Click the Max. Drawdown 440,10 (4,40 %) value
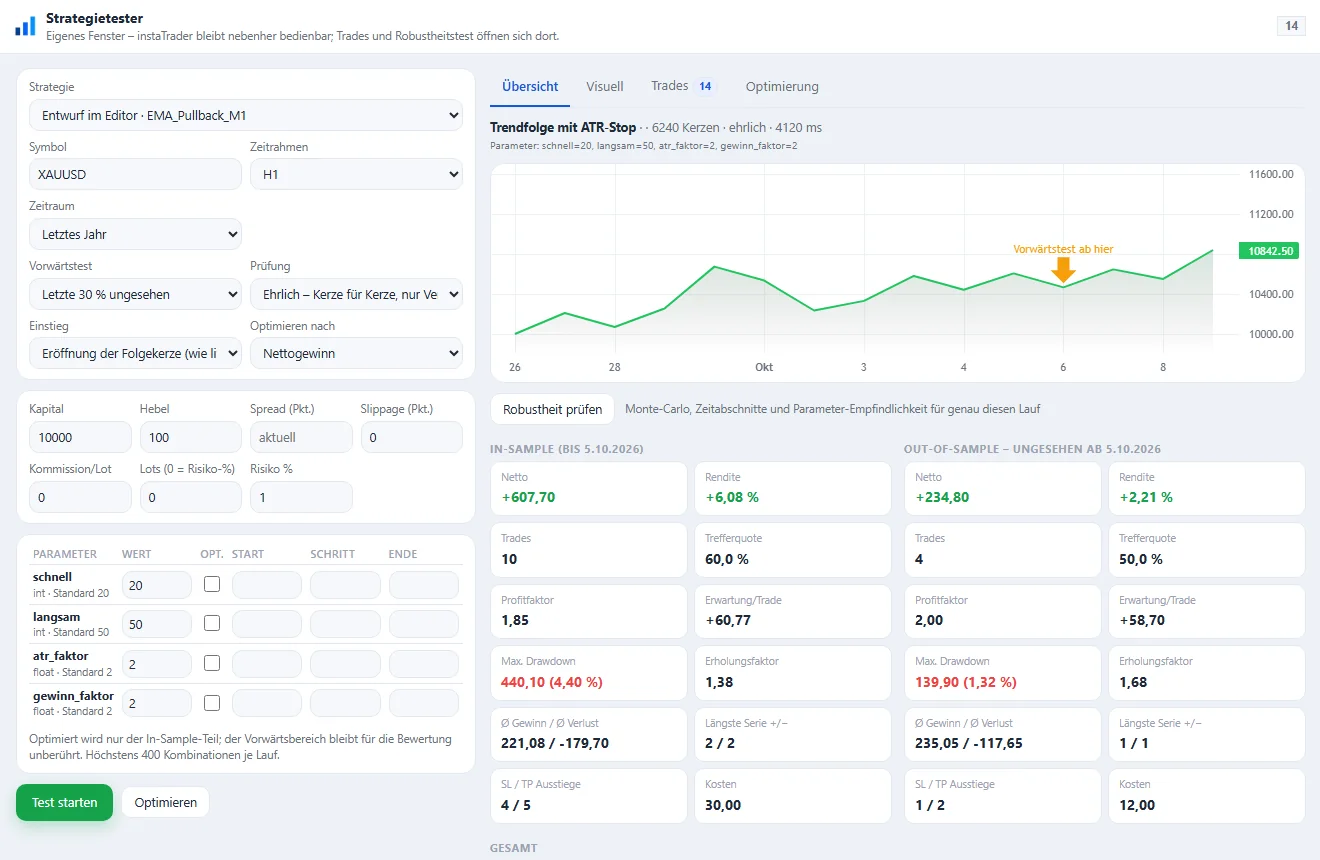The height and width of the screenshot is (860, 1320). 552,682
